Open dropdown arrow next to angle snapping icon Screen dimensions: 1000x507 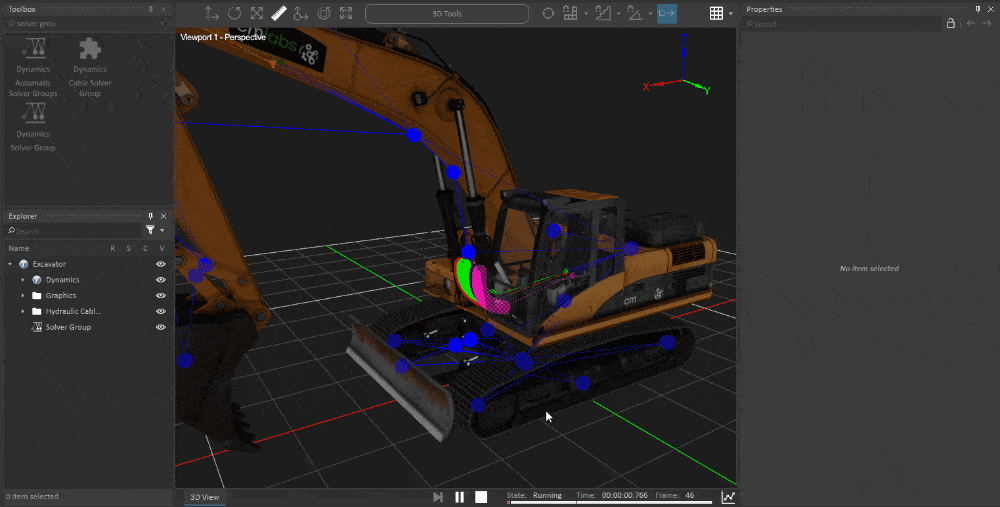(x=651, y=14)
